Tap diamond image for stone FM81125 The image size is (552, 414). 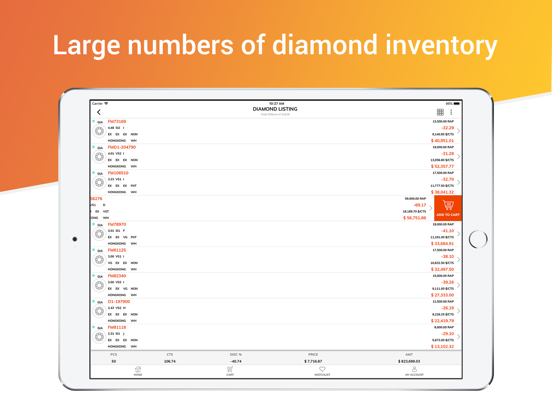[x=99, y=260]
